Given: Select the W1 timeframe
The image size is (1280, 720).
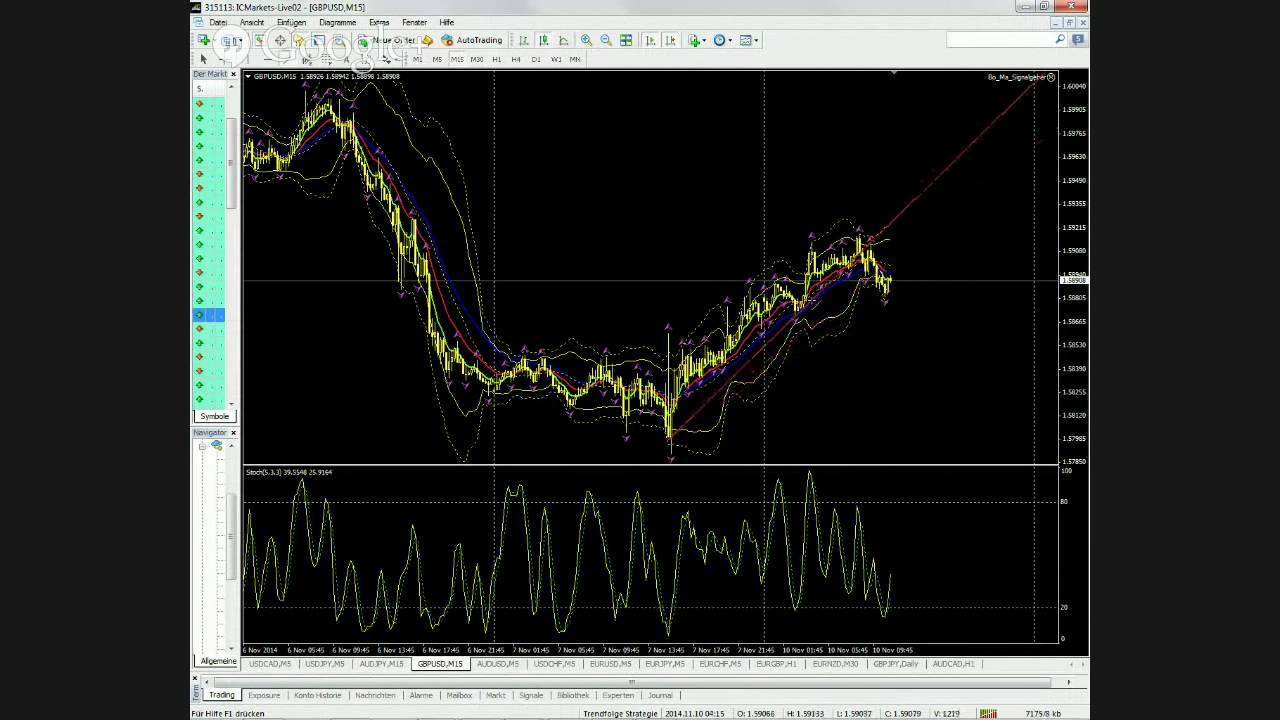Looking at the screenshot, I should [556, 59].
